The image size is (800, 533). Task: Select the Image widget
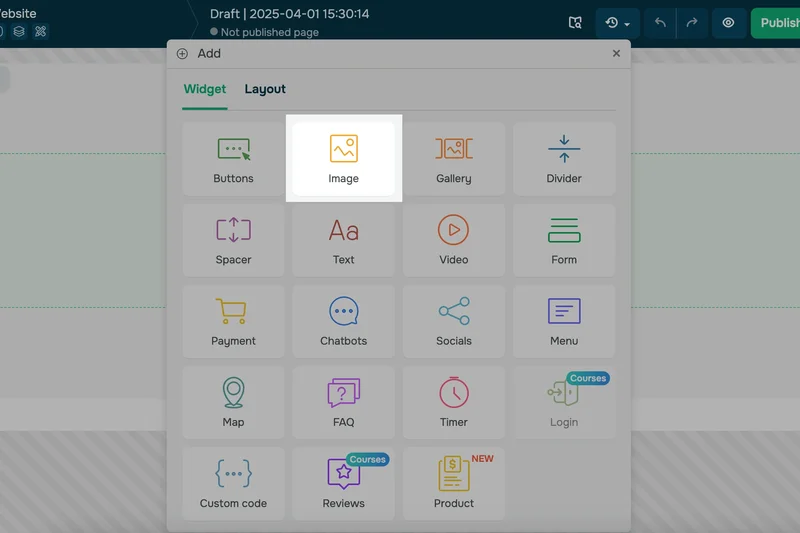point(343,159)
